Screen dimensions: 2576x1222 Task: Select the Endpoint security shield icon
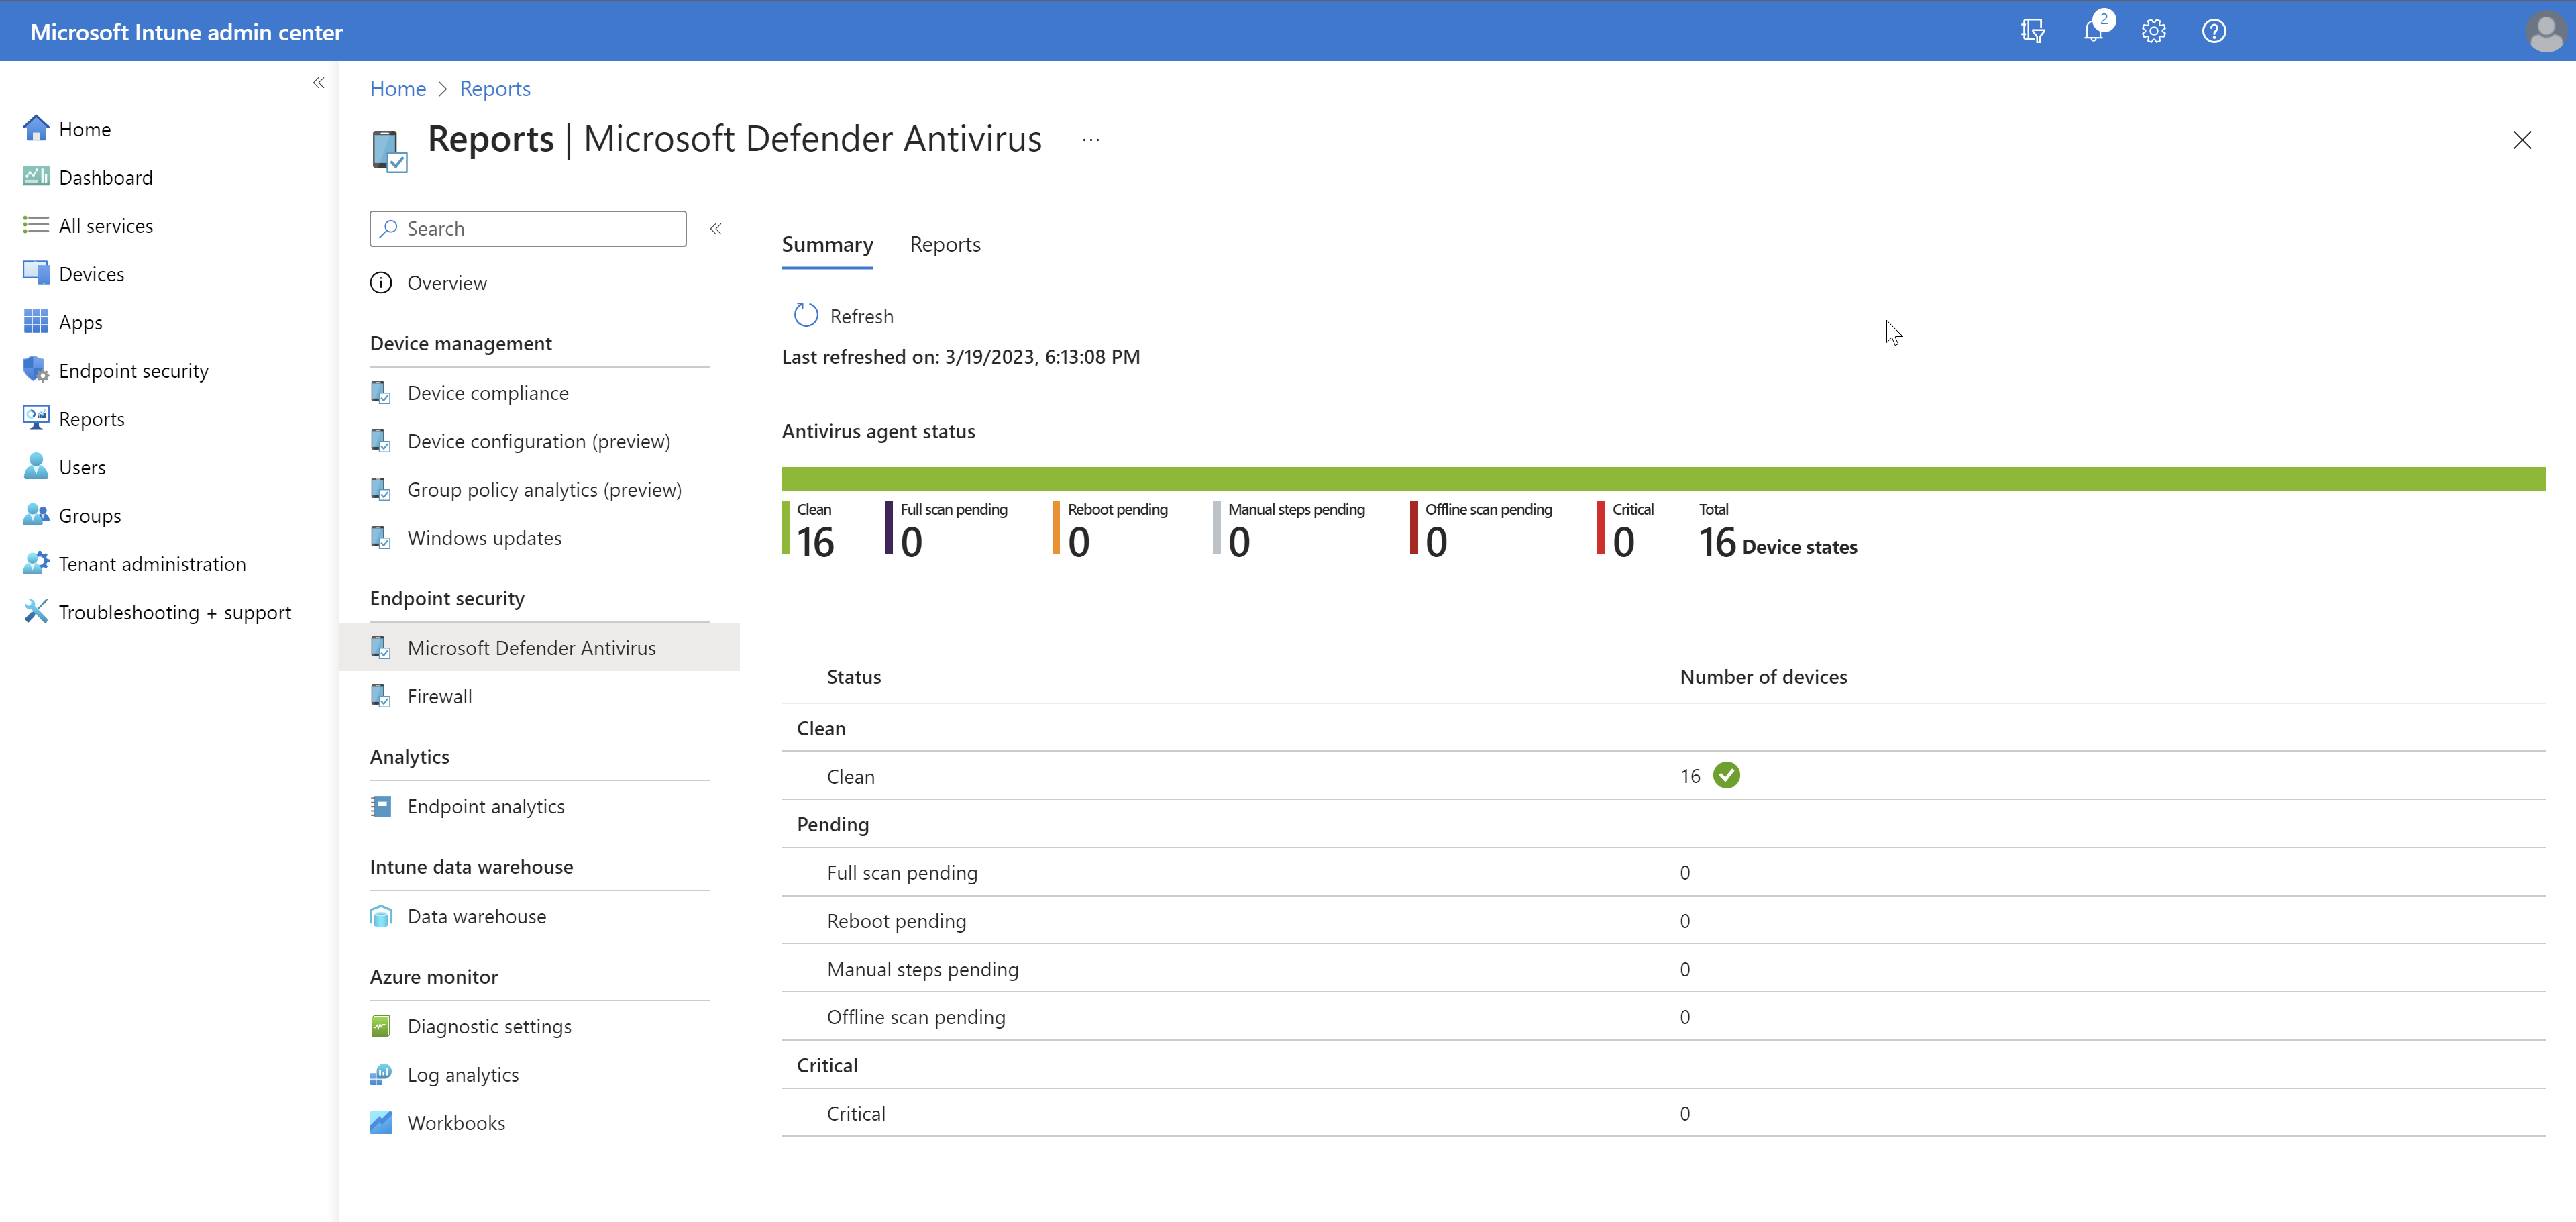tap(37, 370)
